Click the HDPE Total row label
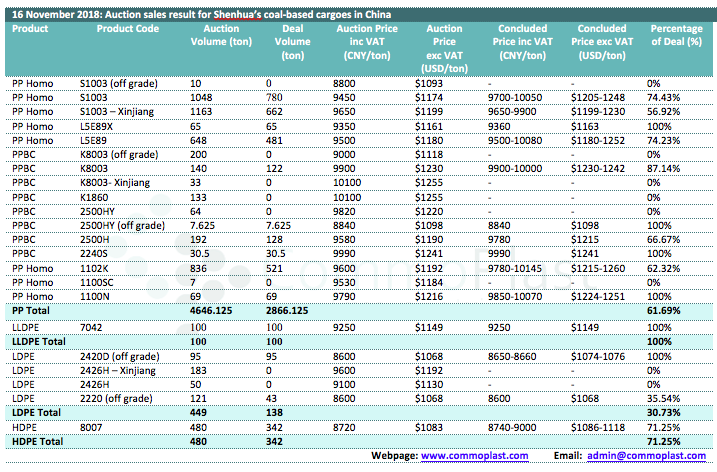The height and width of the screenshot is (472, 717). click(36, 441)
